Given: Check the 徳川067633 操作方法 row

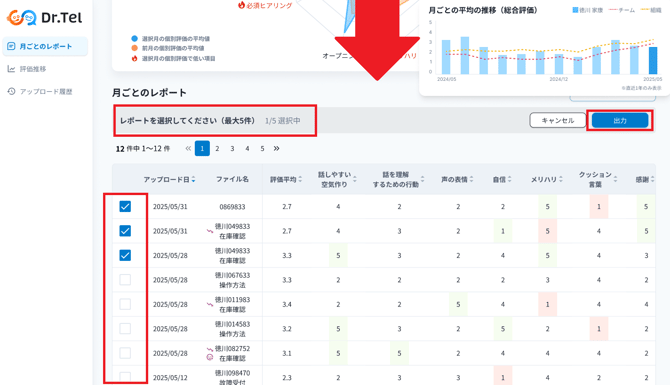Looking at the screenshot, I should click(125, 279).
